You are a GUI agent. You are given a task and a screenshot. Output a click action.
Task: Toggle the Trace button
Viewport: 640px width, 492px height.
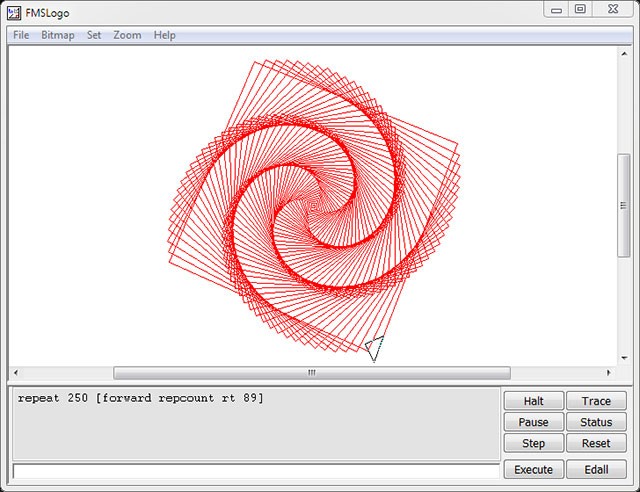(x=596, y=401)
